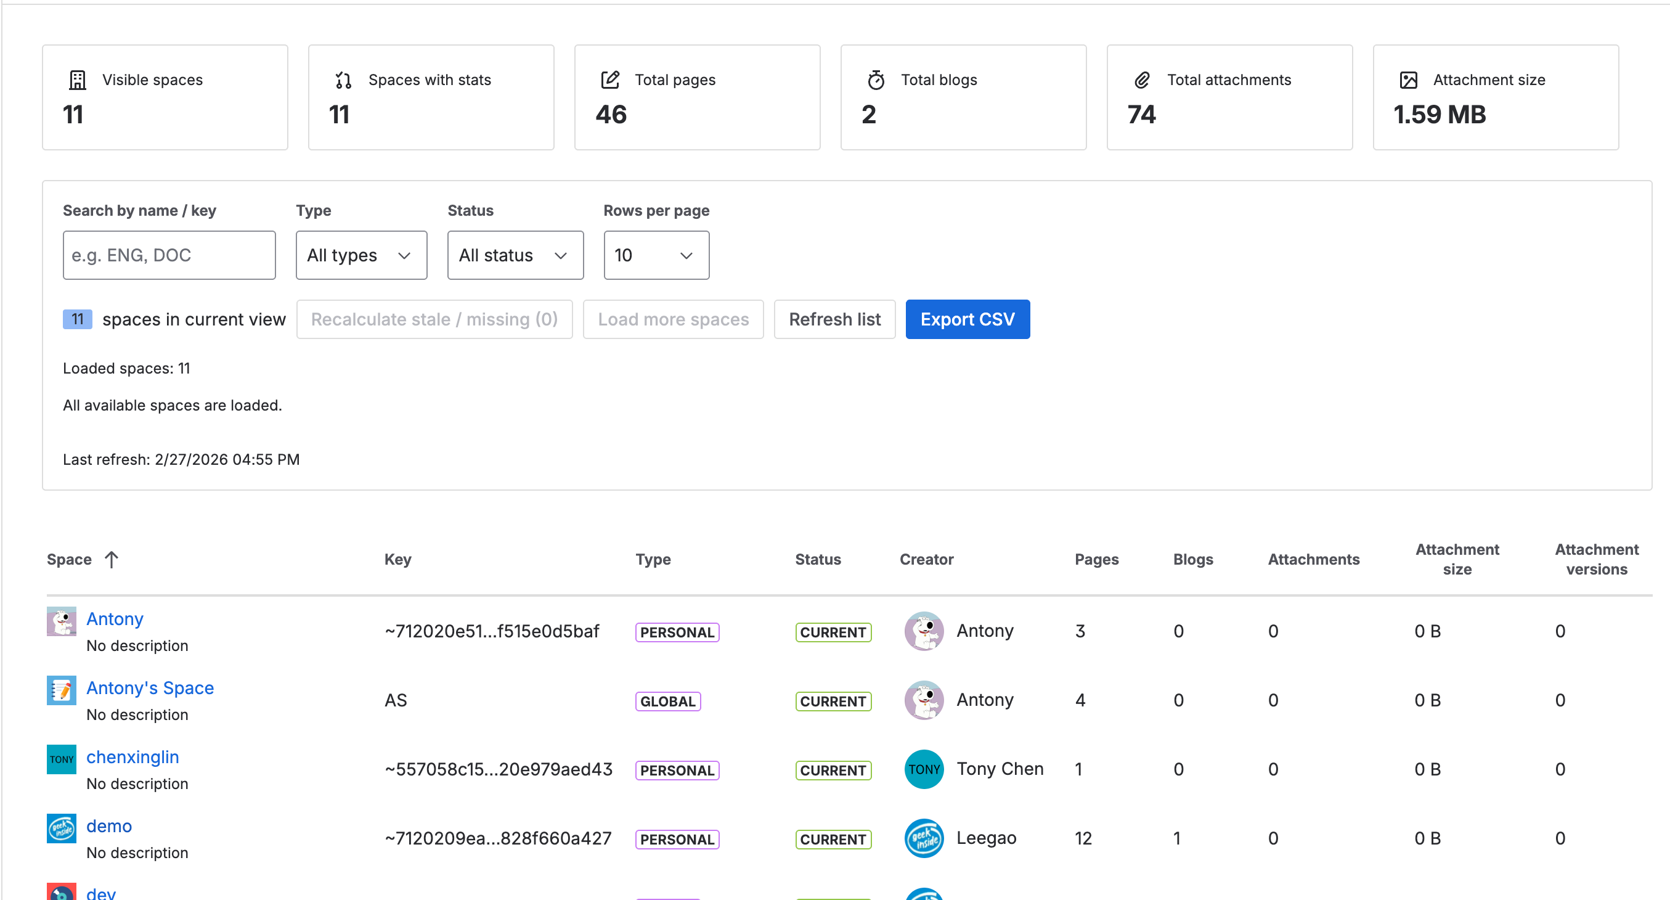
Task: Click the Refresh list button
Action: click(x=834, y=319)
